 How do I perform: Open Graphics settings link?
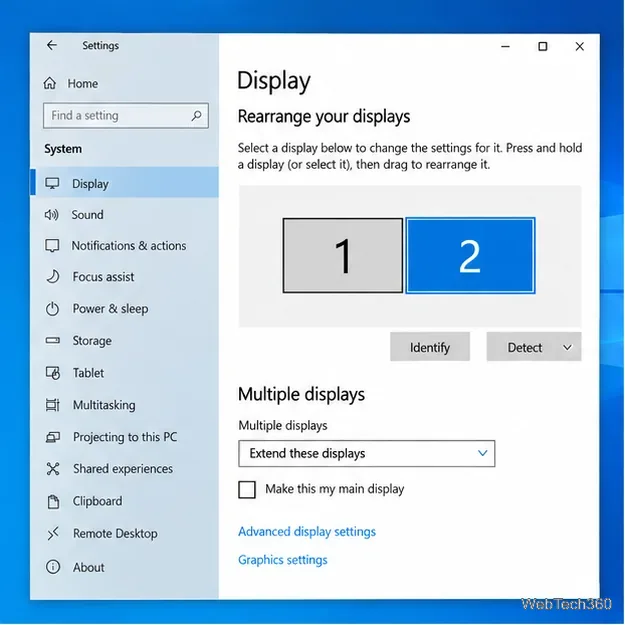283,560
